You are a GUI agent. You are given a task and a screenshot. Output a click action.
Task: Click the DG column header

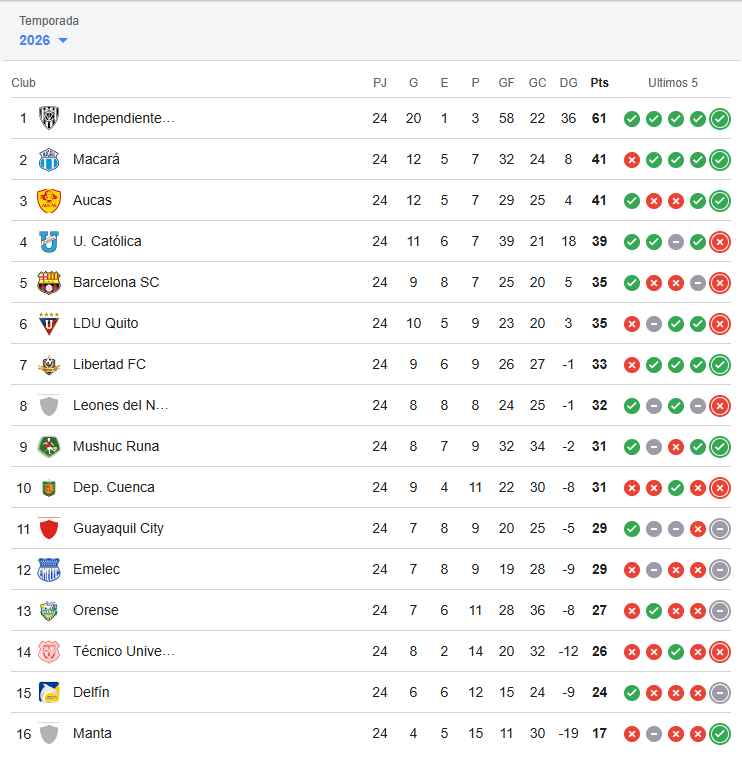click(568, 83)
